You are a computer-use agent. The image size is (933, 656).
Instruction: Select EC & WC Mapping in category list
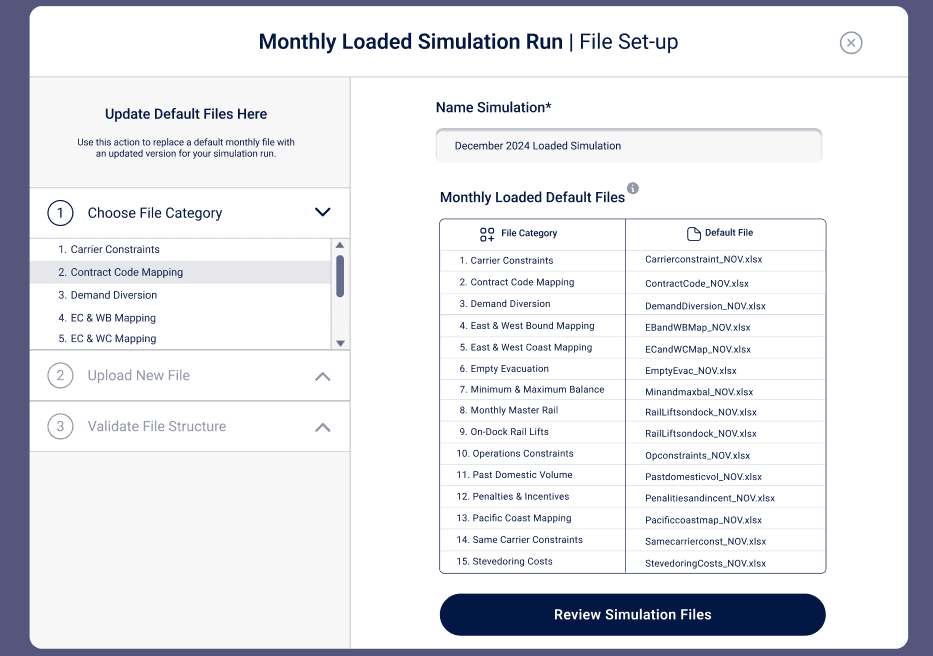181,339
